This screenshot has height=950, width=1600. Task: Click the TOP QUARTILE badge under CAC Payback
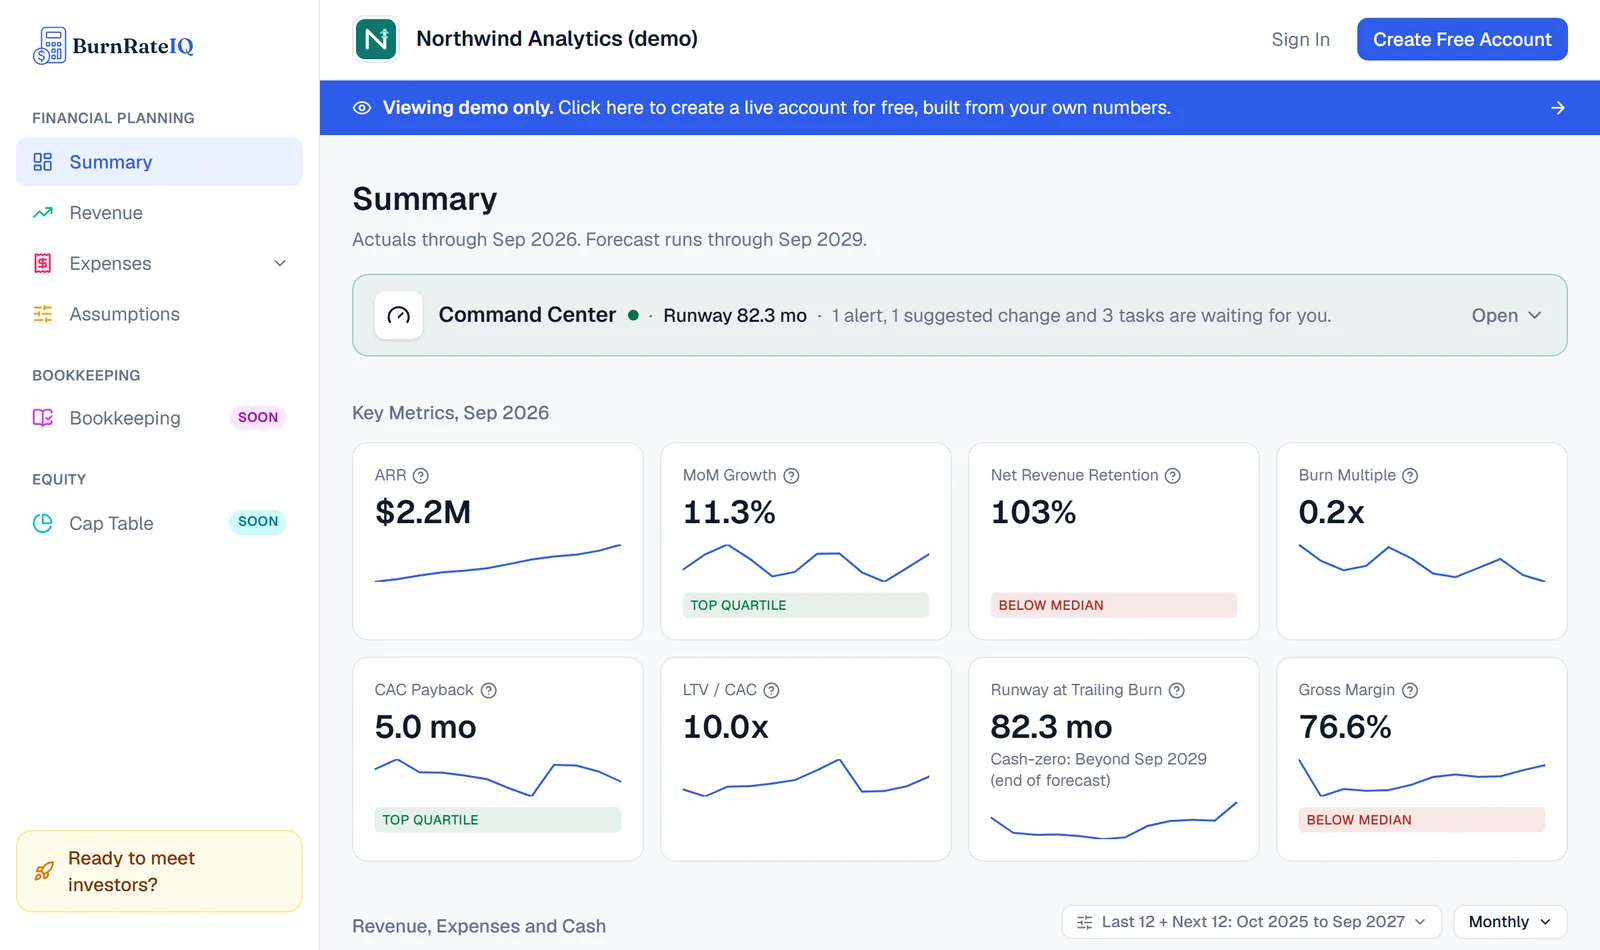point(498,820)
